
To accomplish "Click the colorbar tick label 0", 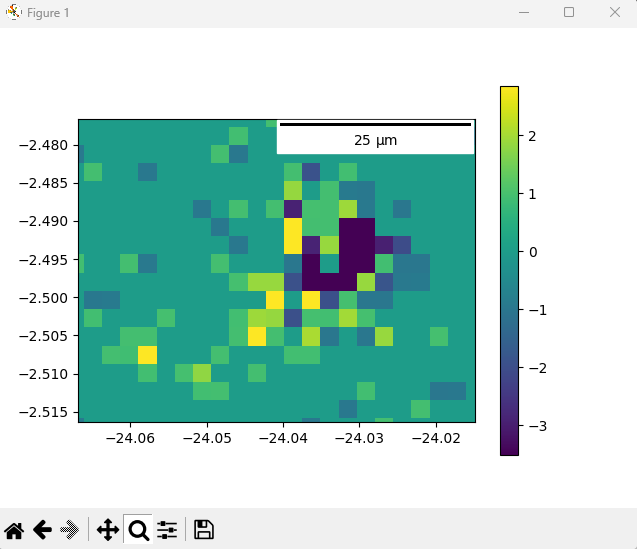I will 534,252.
